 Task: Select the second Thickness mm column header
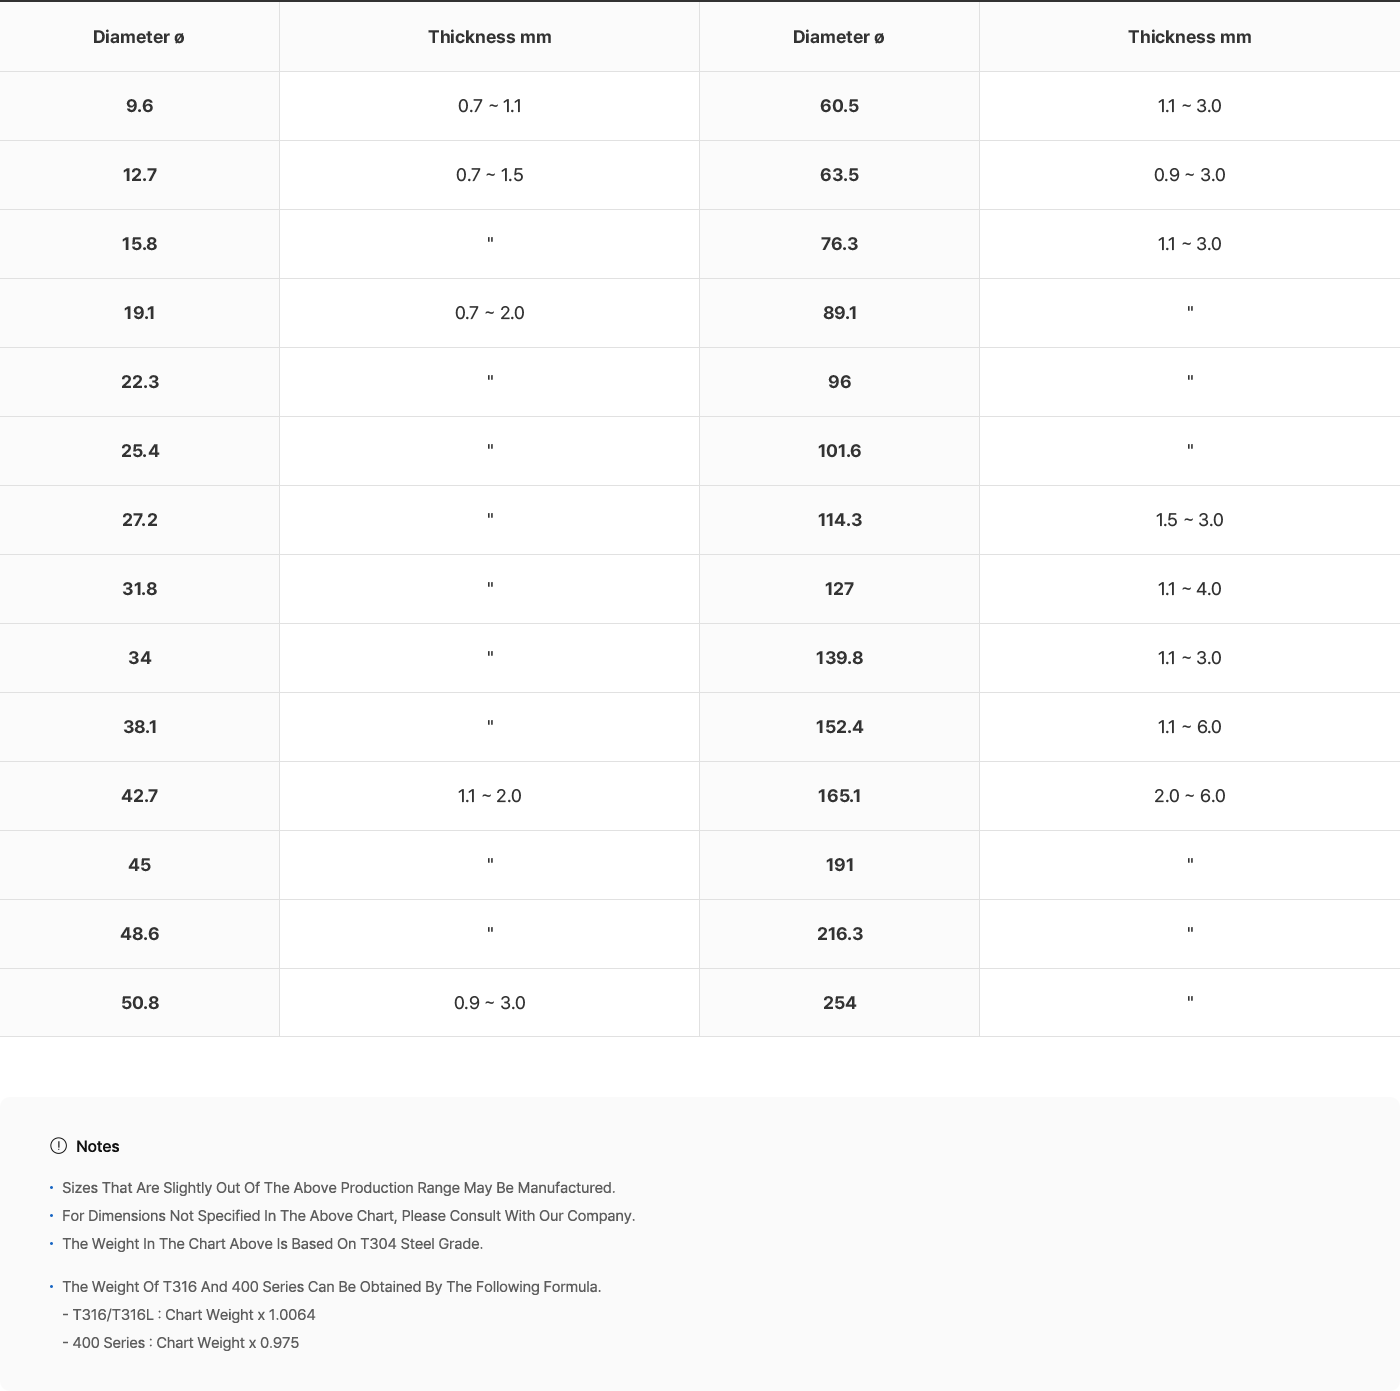click(1189, 37)
